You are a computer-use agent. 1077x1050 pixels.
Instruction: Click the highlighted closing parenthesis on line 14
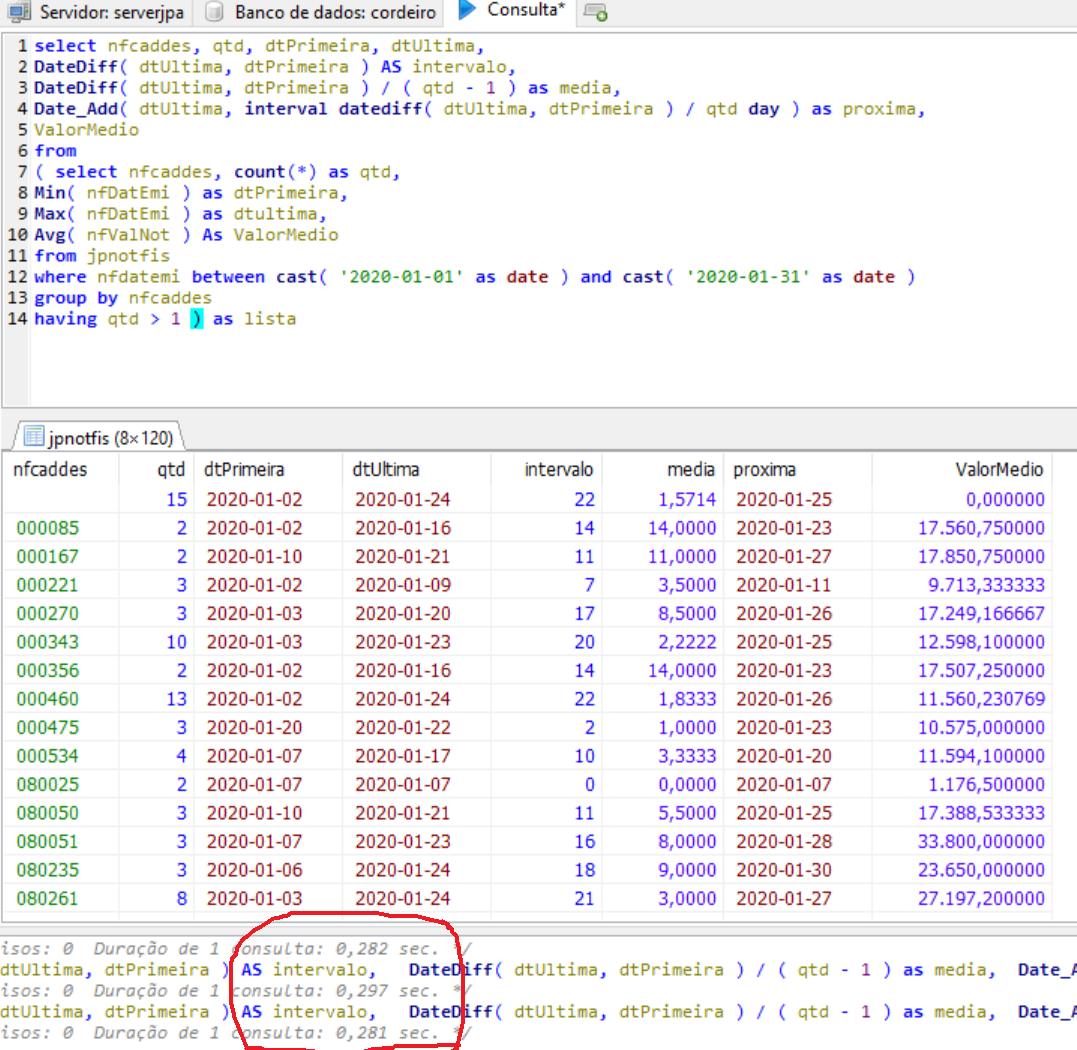tap(196, 319)
